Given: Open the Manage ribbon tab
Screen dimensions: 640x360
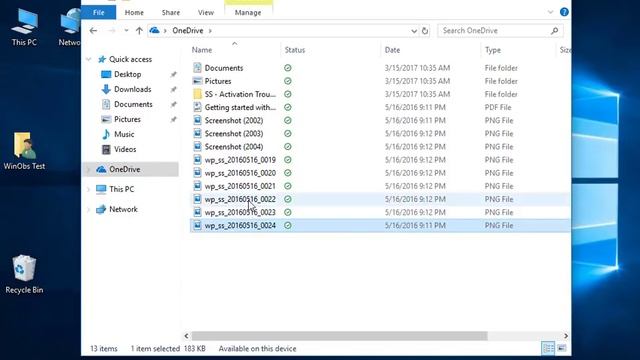Looking at the screenshot, I should (x=248, y=13).
